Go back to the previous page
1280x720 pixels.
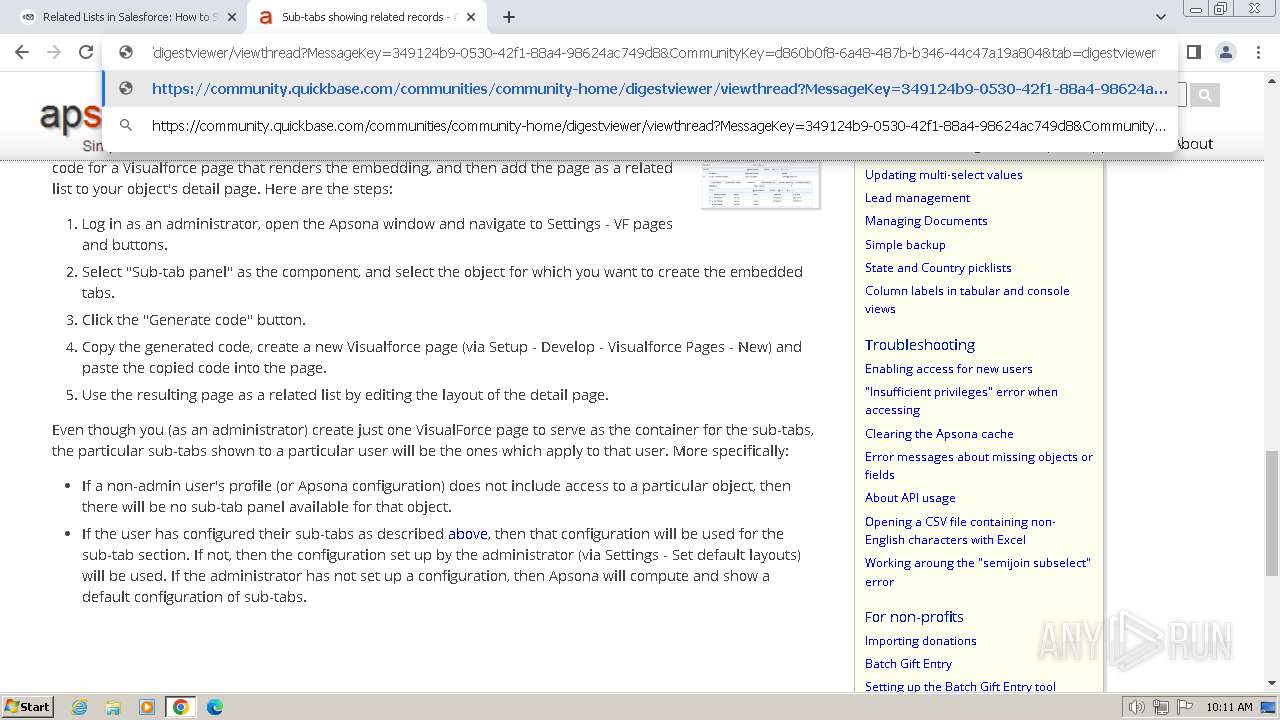click(x=22, y=52)
